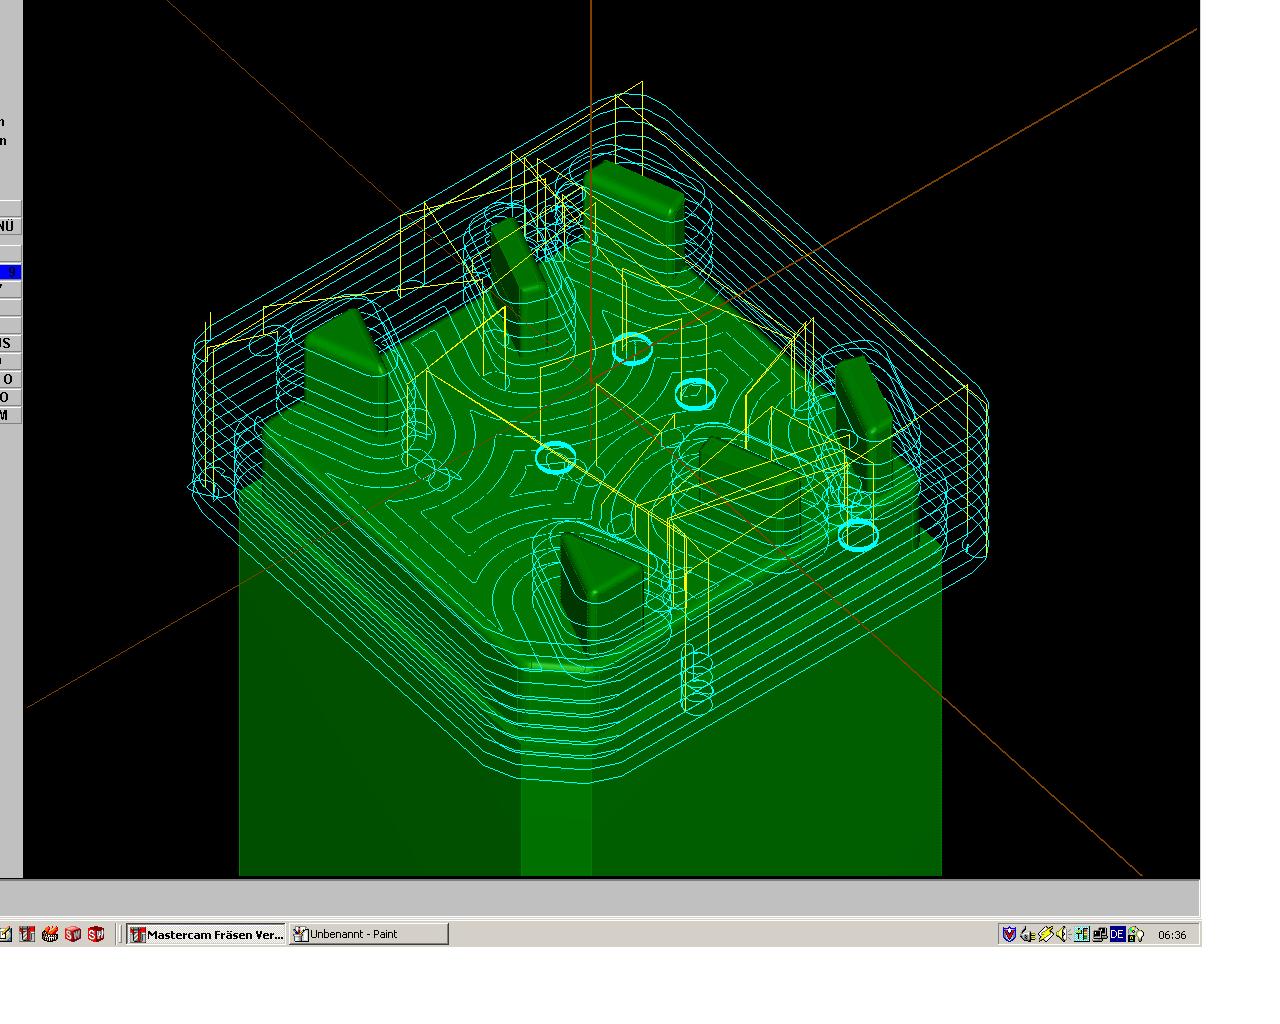Open the network computers tray icon
This screenshot has height=1024, width=1280.
[x=1099, y=934]
